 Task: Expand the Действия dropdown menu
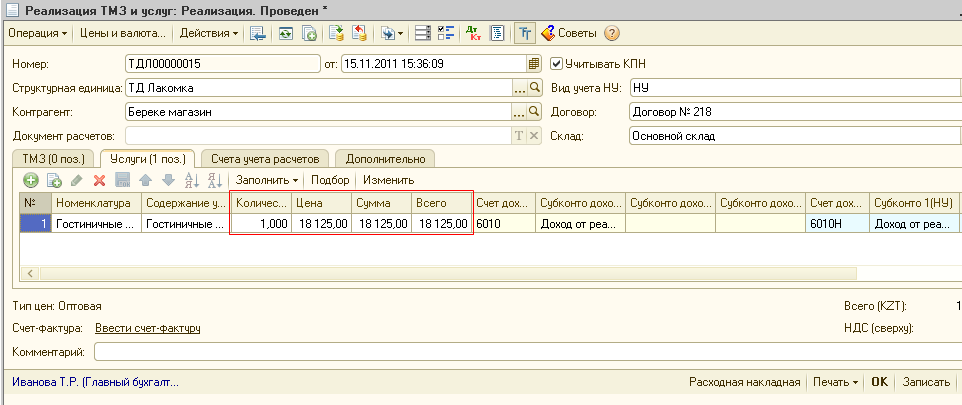[x=208, y=34]
